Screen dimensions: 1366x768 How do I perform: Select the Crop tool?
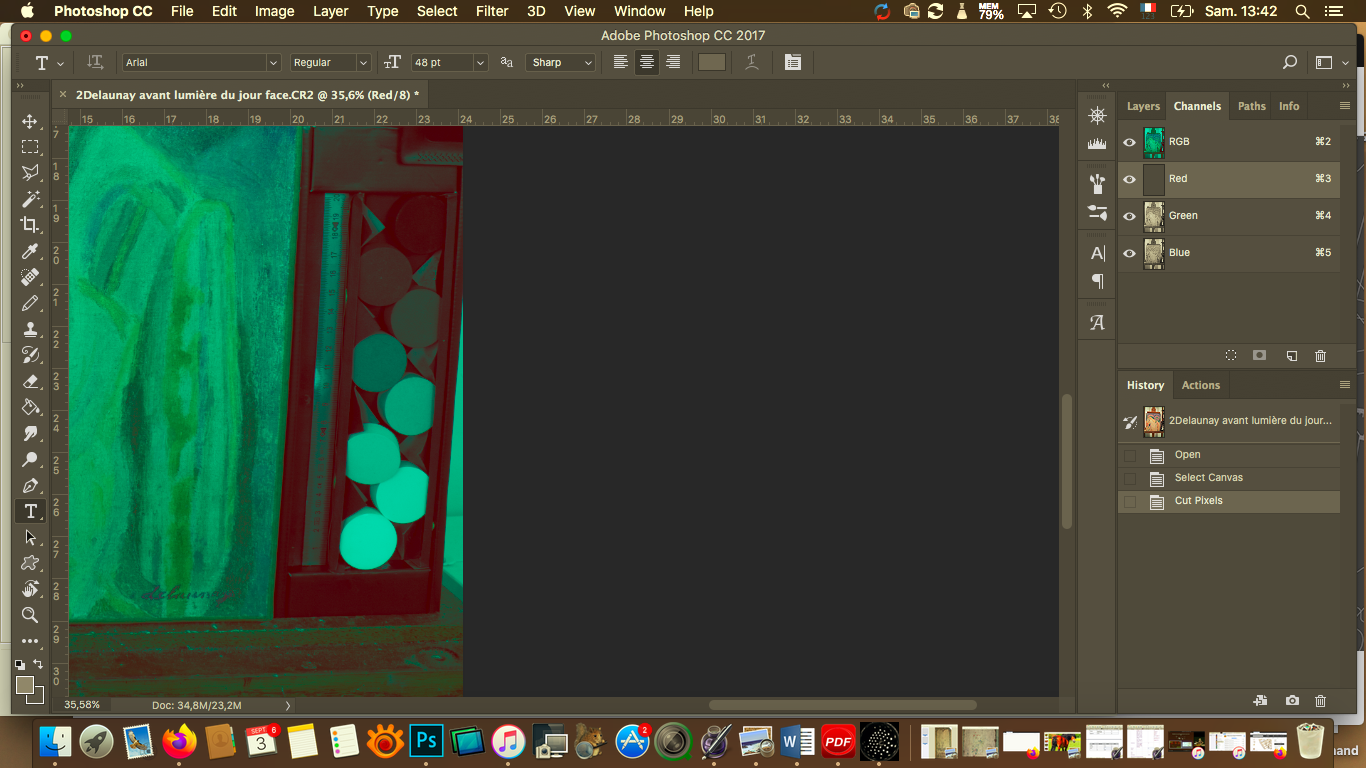[30, 225]
